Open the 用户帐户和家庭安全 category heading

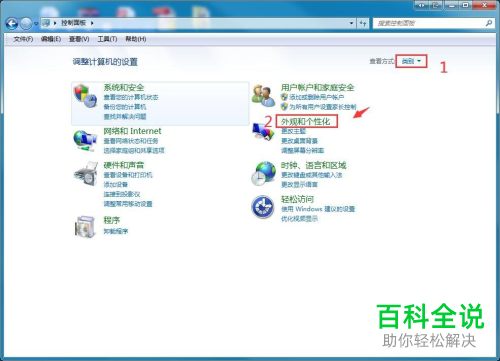[317, 88]
